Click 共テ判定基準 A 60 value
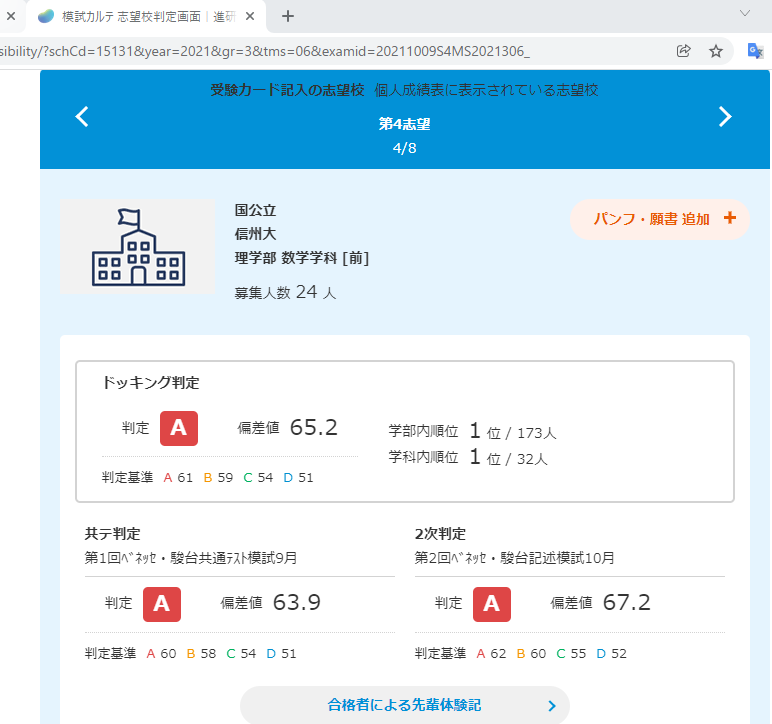 [x=161, y=654]
